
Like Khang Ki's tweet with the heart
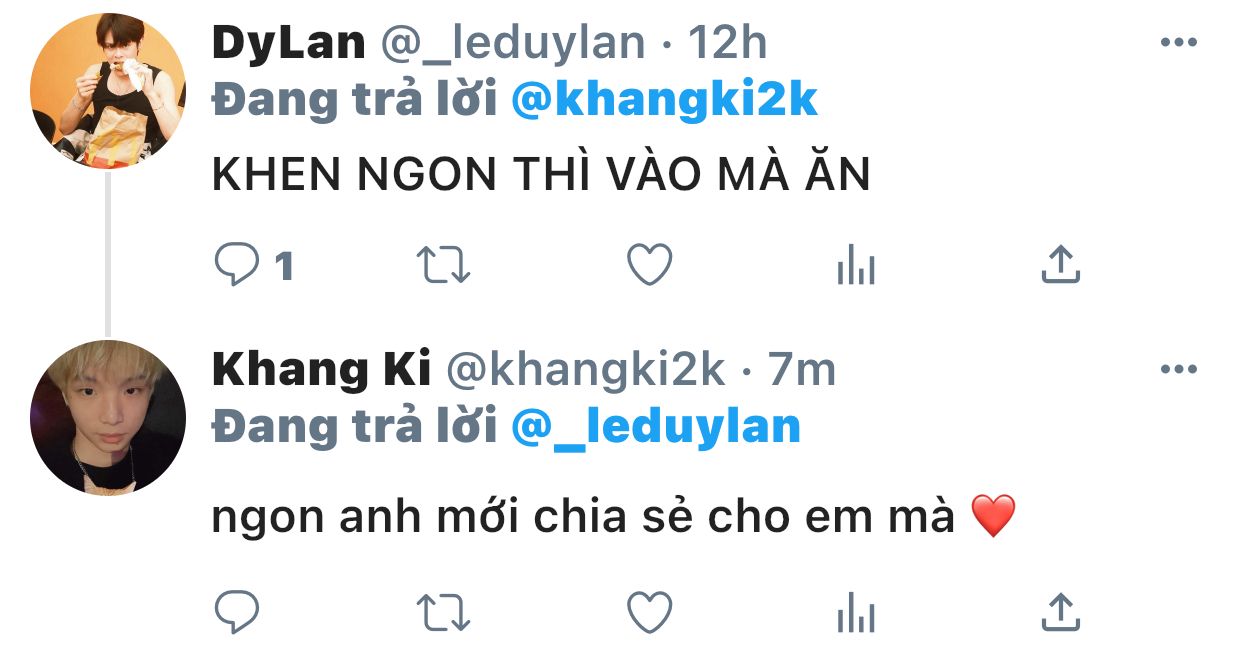[x=649, y=611]
